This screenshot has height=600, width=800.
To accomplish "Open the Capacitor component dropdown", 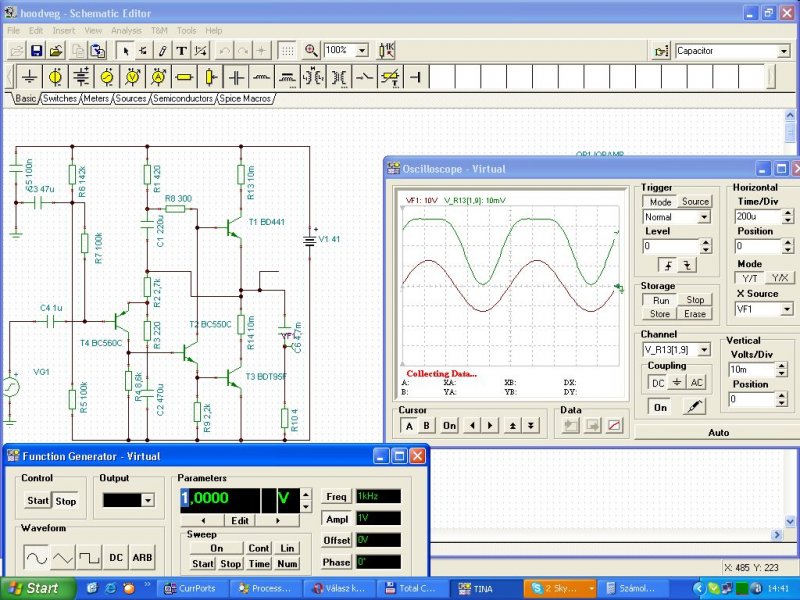I will click(783, 51).
